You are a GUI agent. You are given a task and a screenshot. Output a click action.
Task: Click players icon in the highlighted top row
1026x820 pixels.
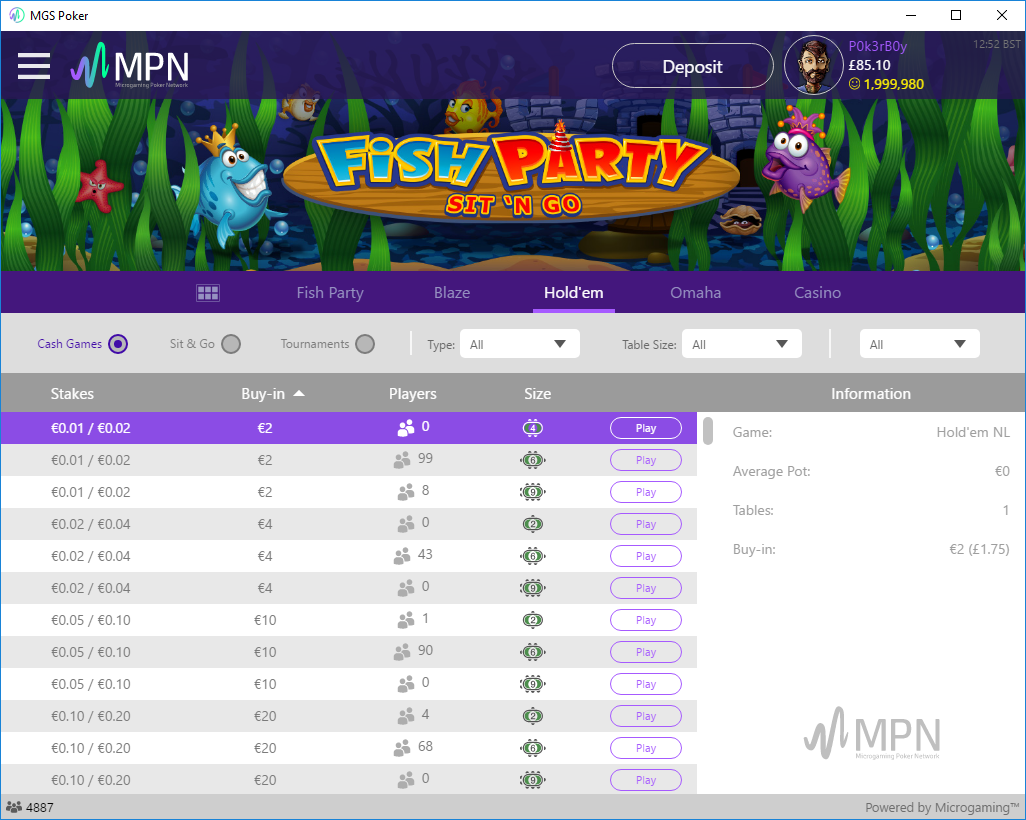tap(406, 428)
